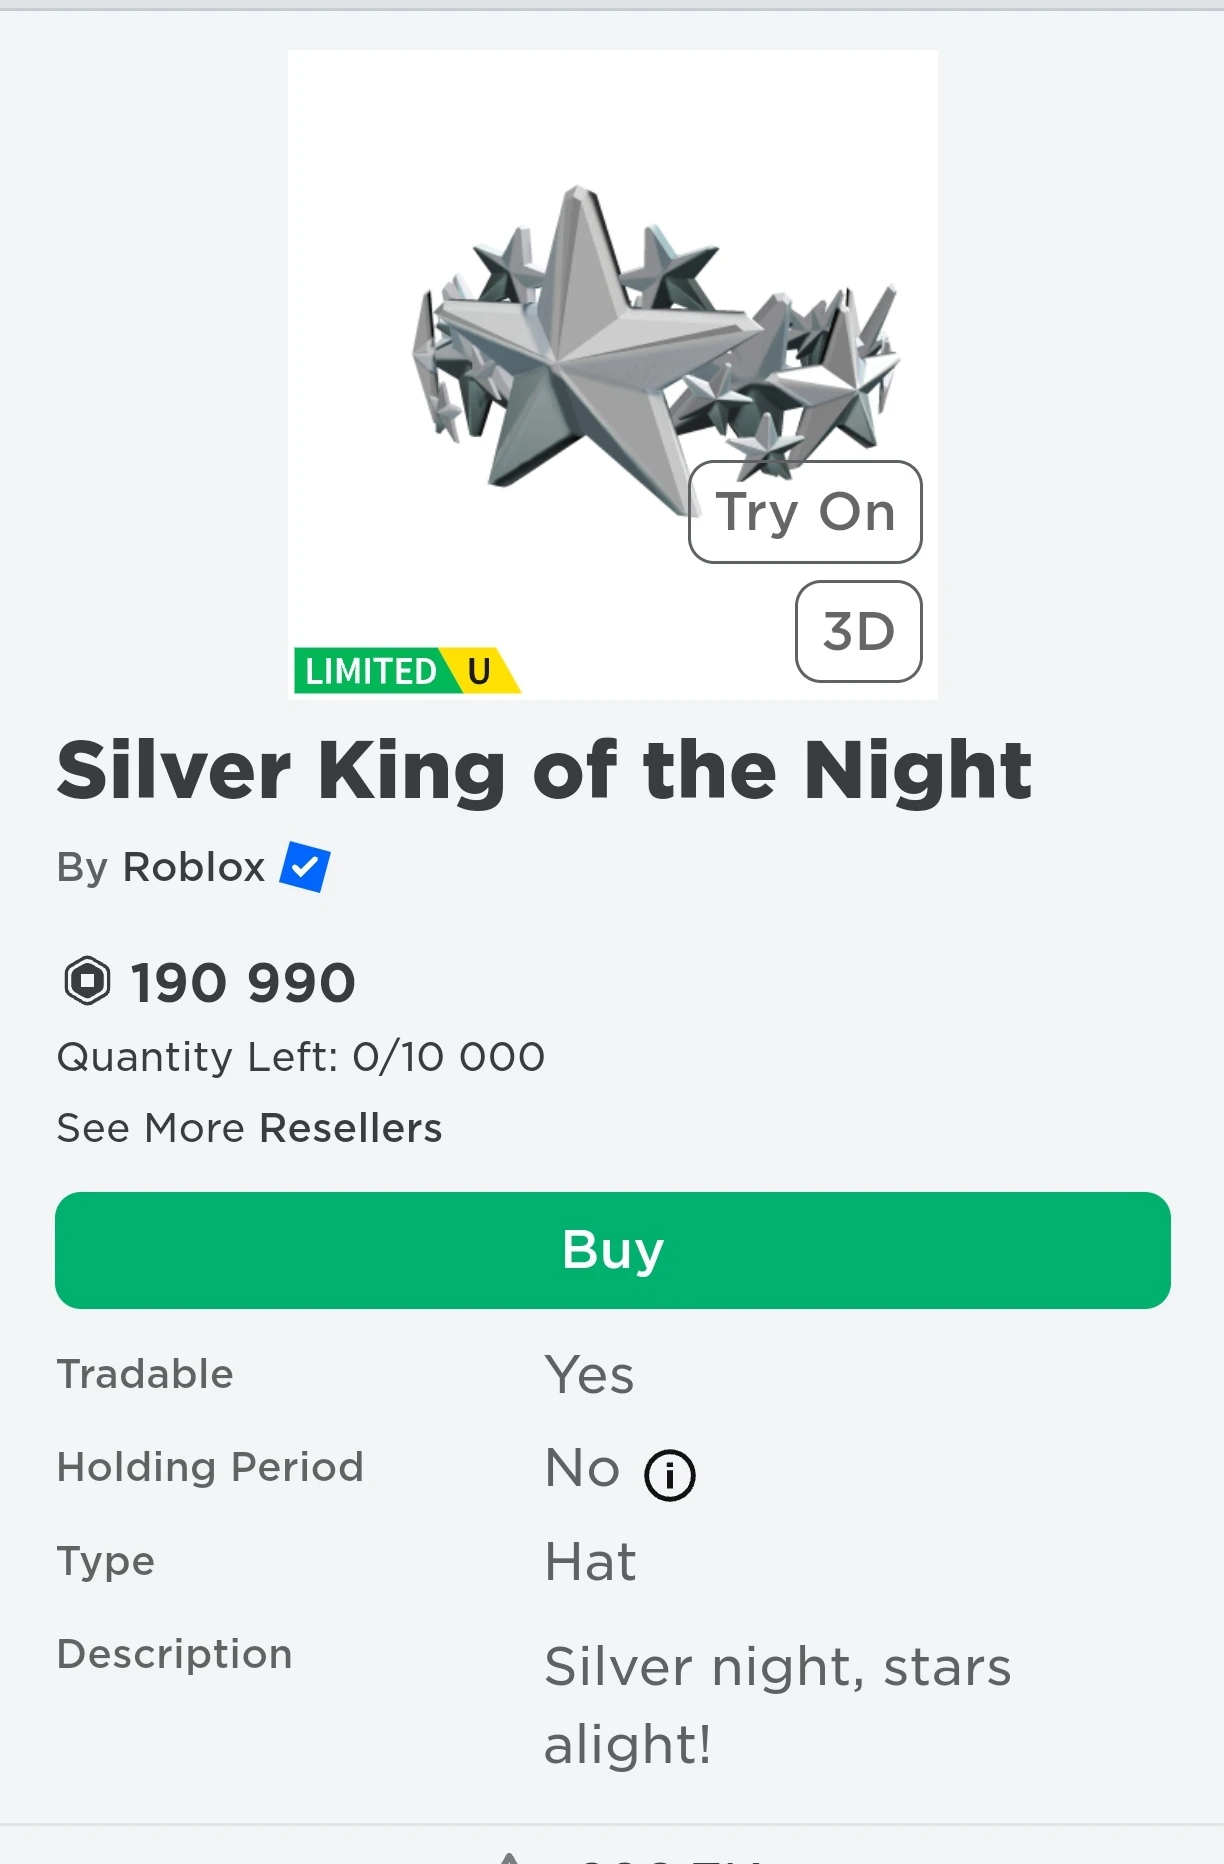Click the Holding Period row label
Screen dimensions: 1224x1864
(x=210, y=1467)
